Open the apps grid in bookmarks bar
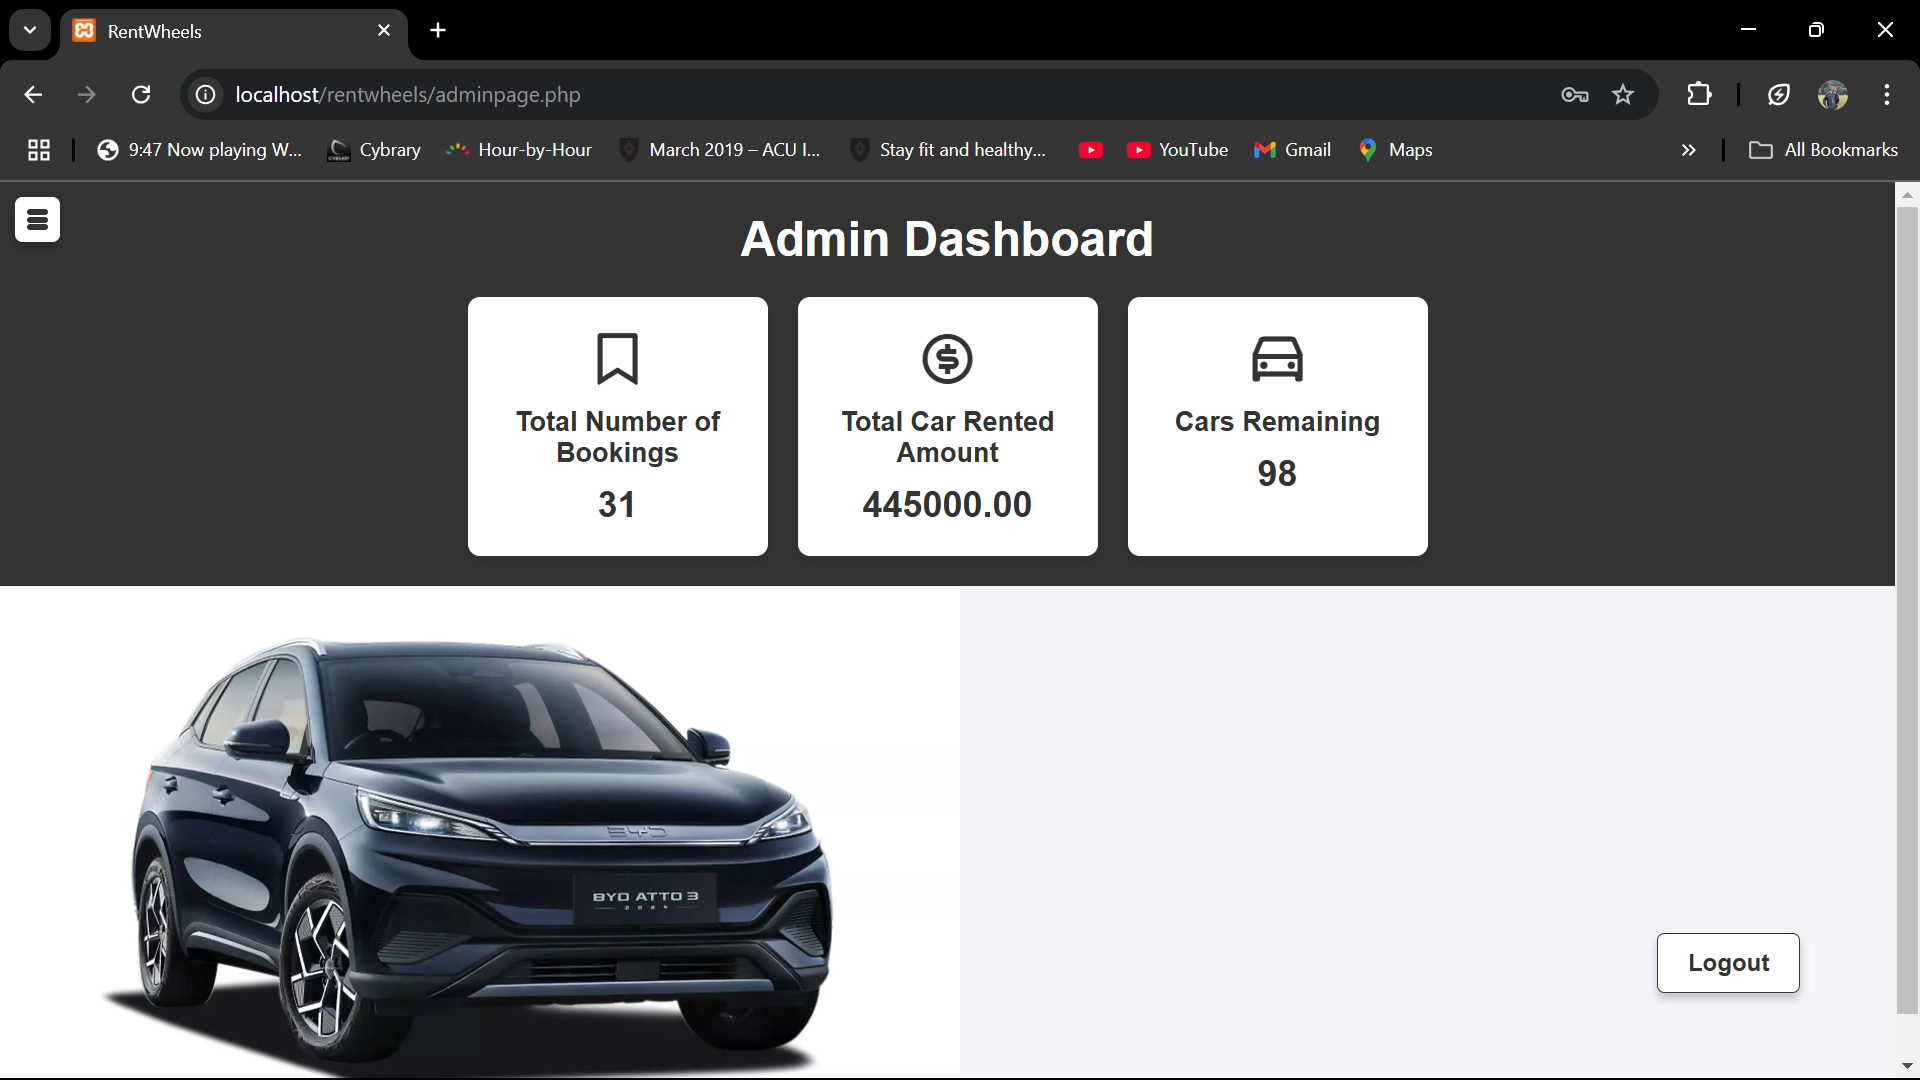Image resolution: width=1920 pixels, height=1080 pixels. click(39, 150)
